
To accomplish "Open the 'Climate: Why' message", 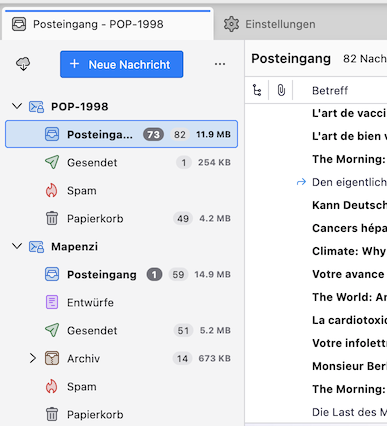I will [349, 251].
